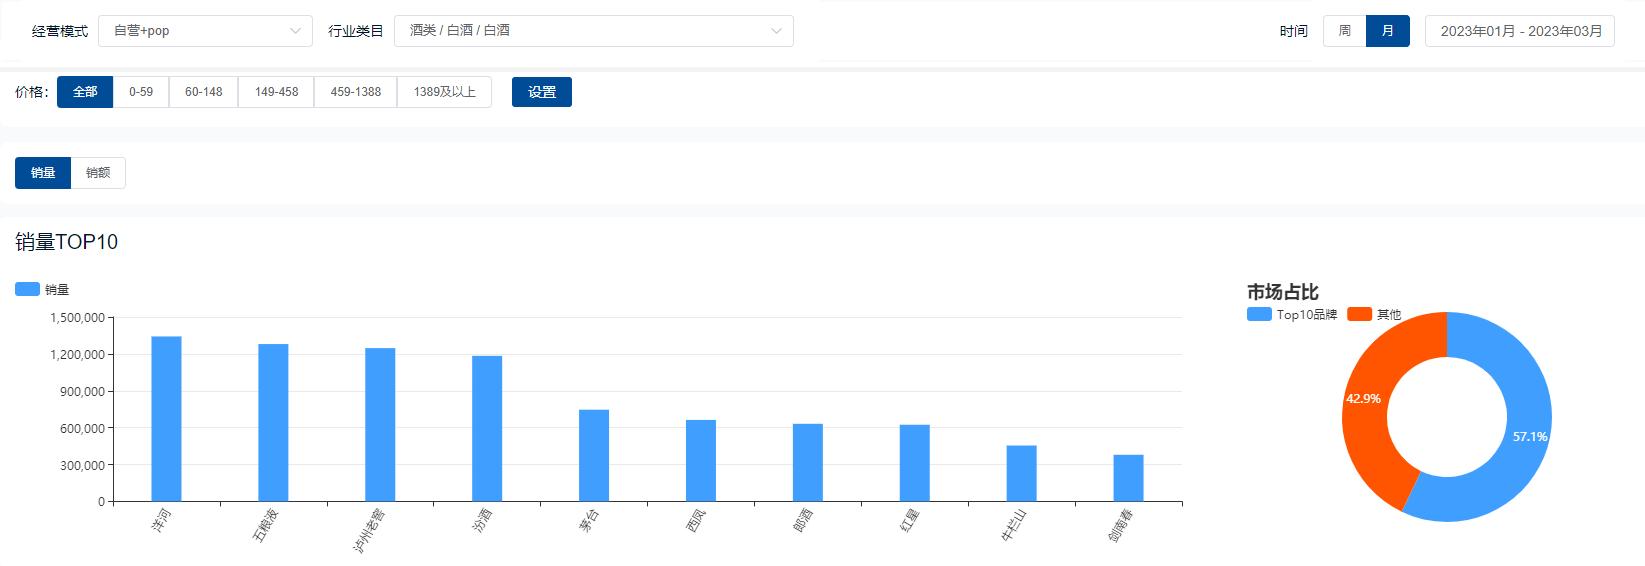Select the 全部 price filter
1645x566 pixels.
(x=85, y=92)
